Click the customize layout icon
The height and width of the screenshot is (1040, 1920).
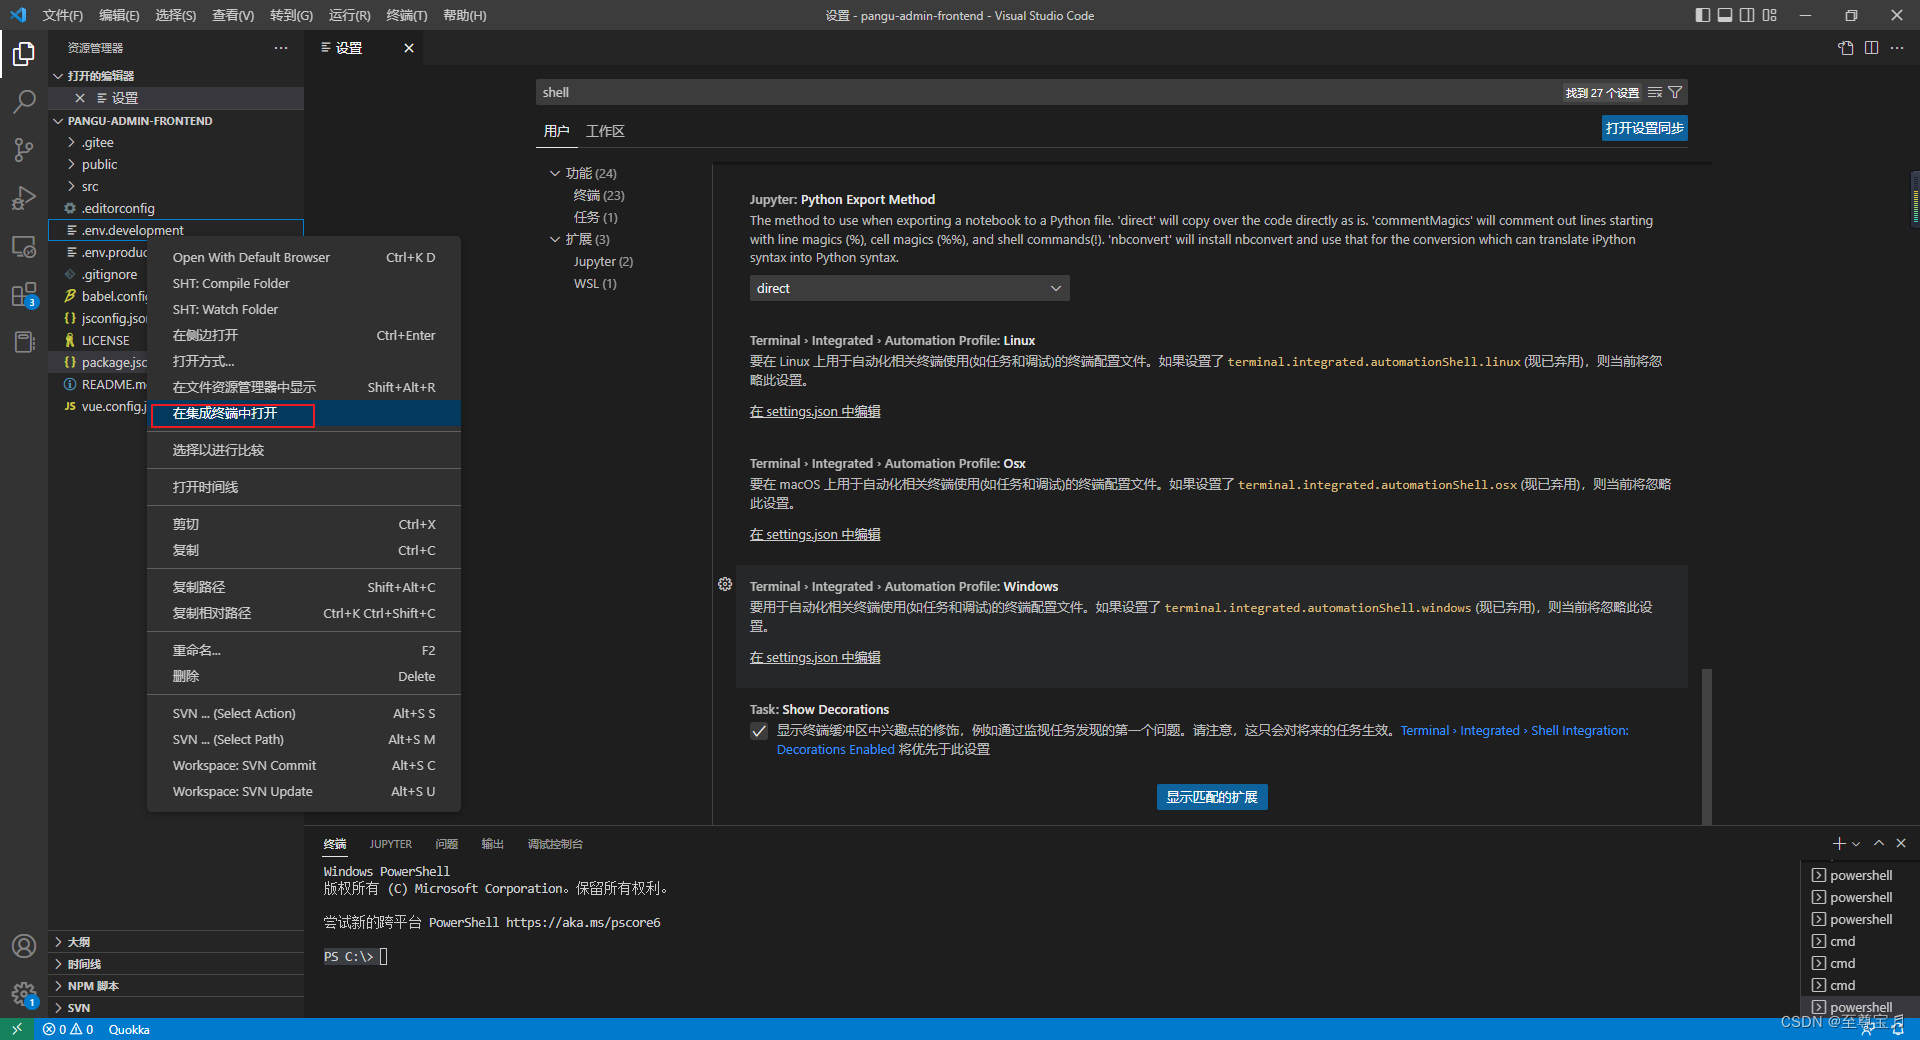(1770, 15)
